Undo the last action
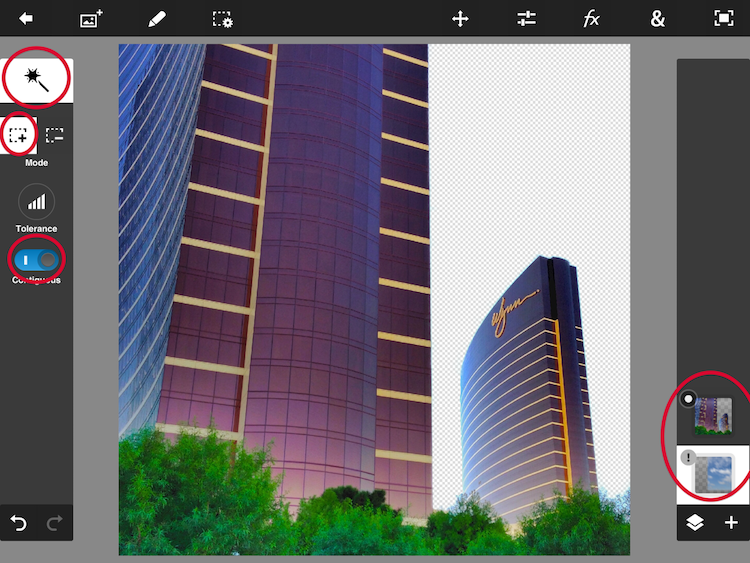Screen dimensions: 750x563 coord(18,523)
